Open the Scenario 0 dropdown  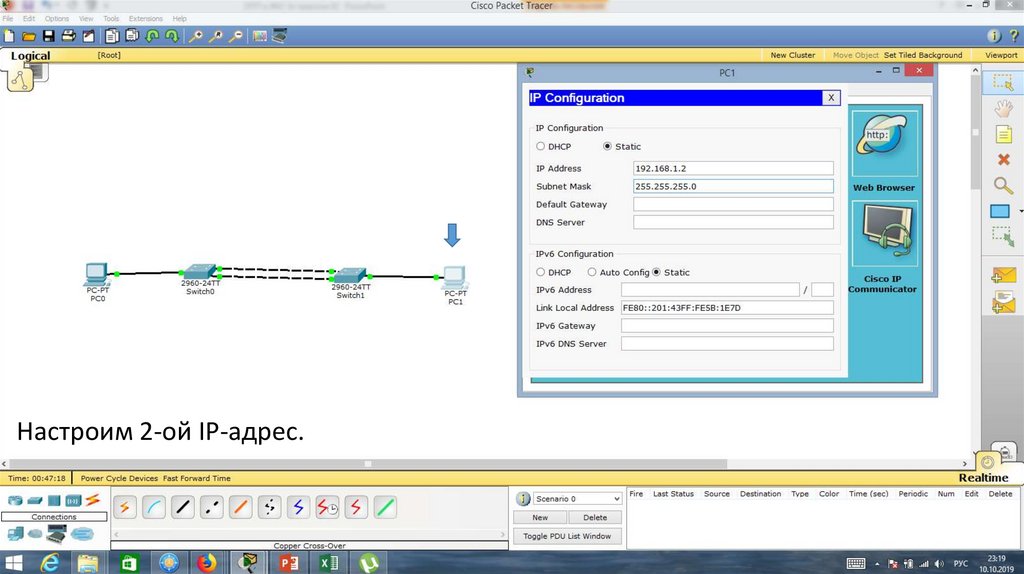tap(577, 499)
